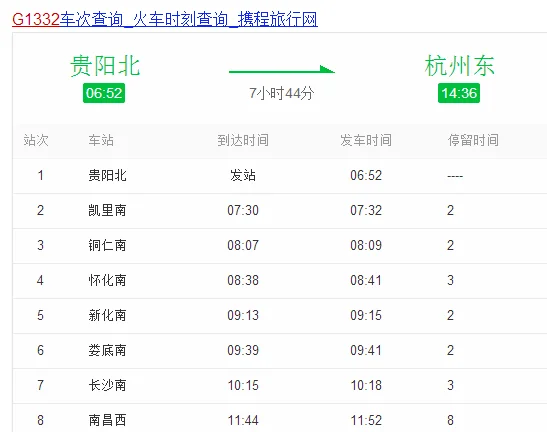The width and height of the screenshot is (547, 432).
Task: Click the 发站 arrival cell
Action: point(243,175)
